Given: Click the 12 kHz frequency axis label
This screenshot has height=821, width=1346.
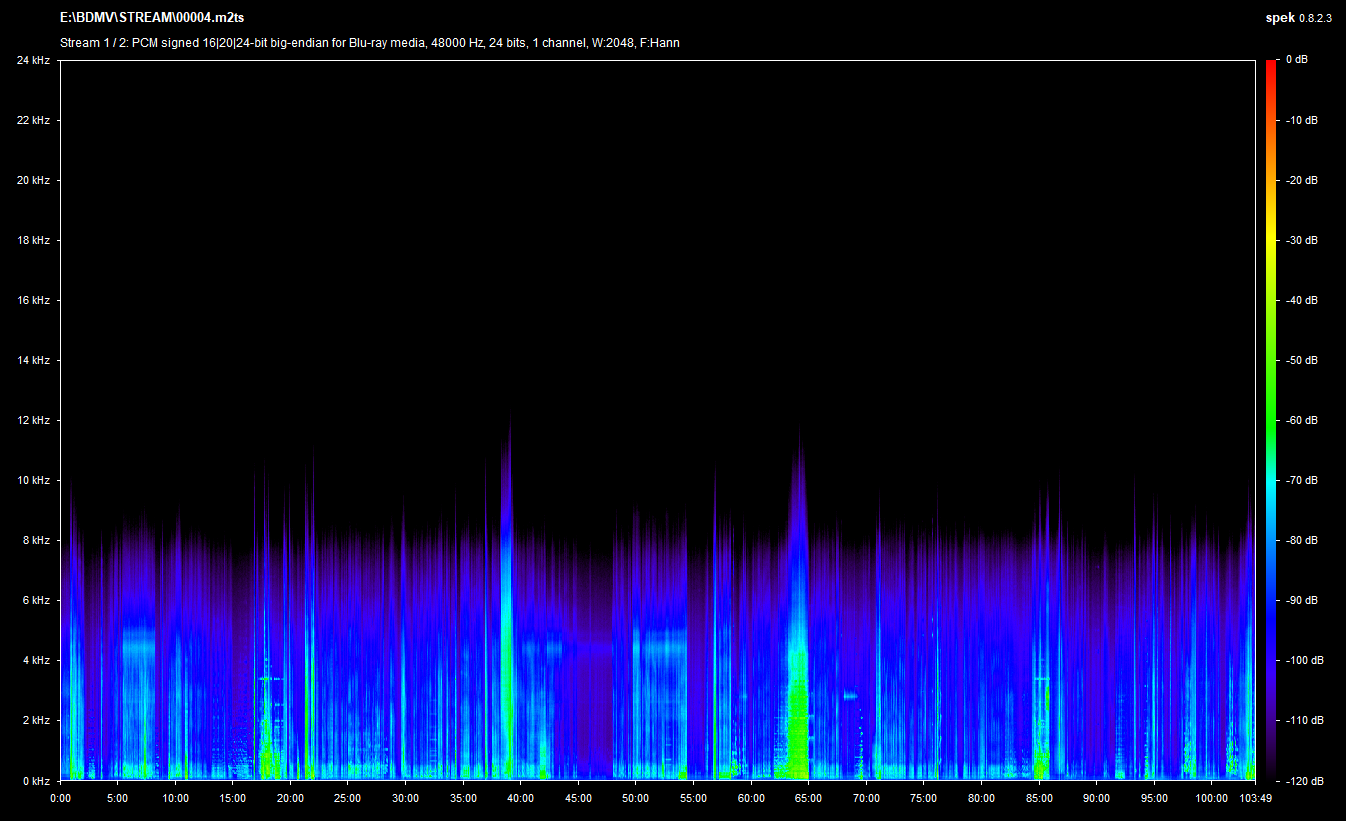Looking at the screenshot, I should (x=34, y=420).
